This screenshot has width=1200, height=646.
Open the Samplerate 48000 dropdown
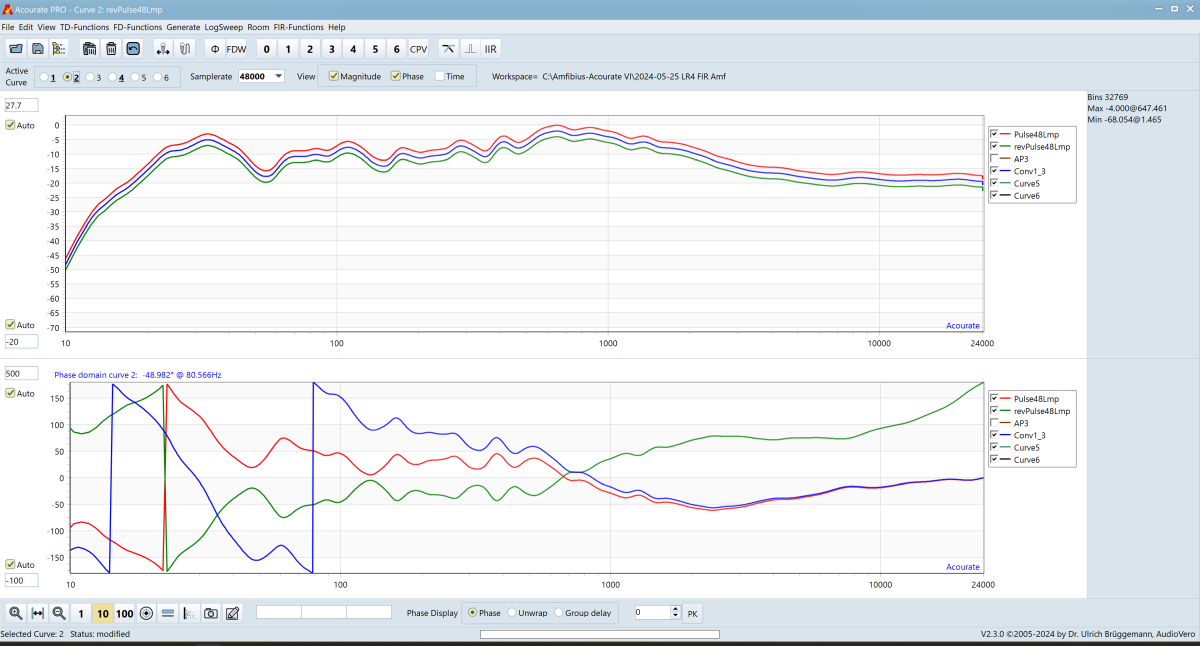[x=278, y=76]
